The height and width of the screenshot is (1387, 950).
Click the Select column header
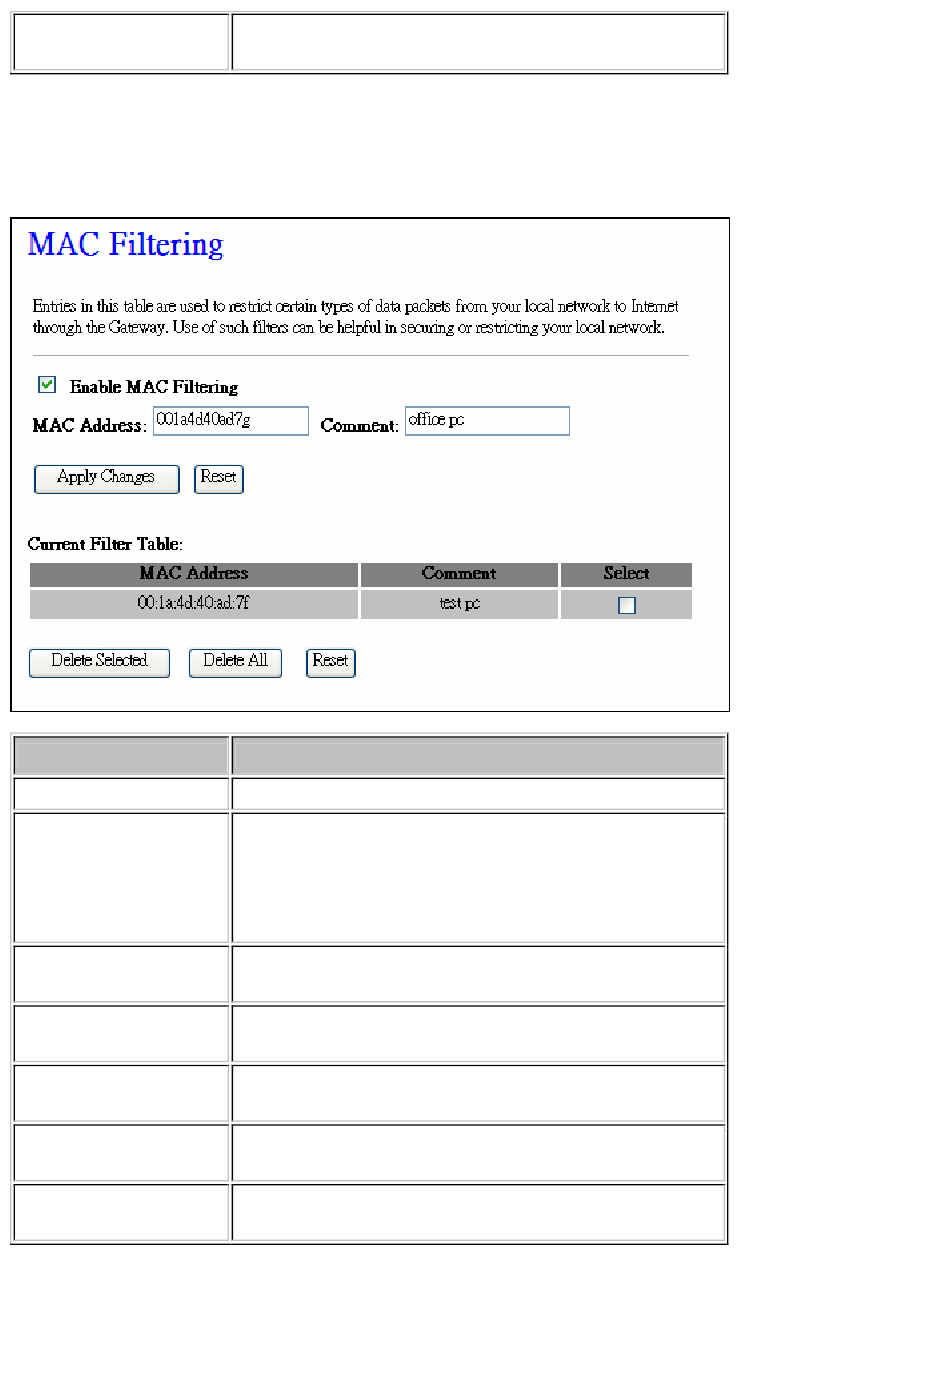coord(626,574)
